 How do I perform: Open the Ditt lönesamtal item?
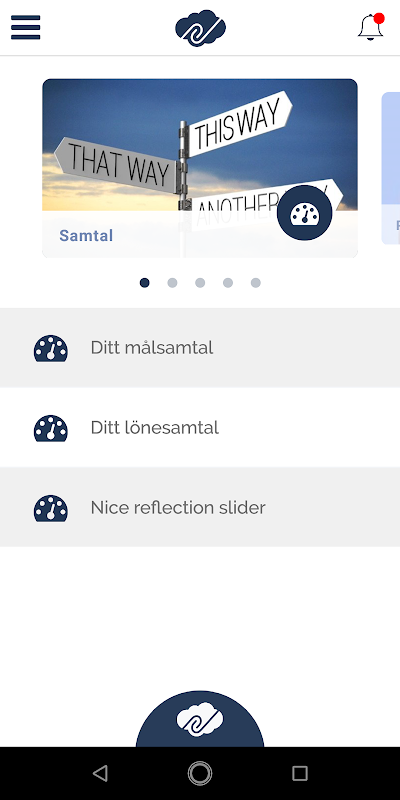coord(200,428)
